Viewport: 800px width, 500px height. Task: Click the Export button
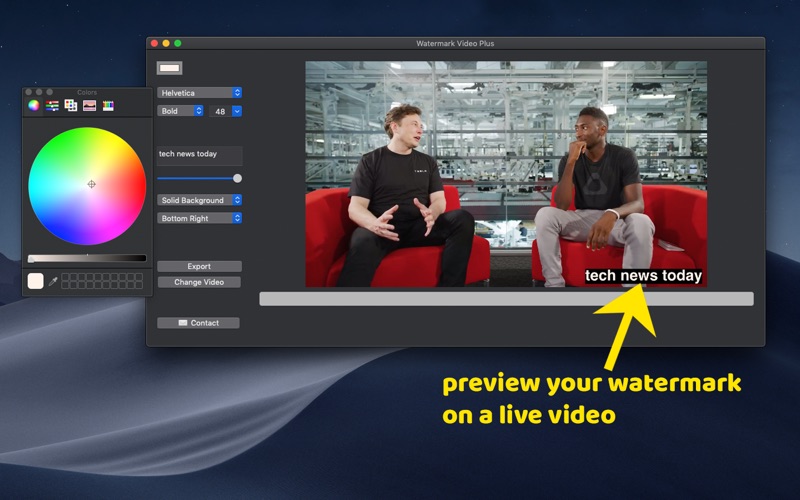[199, 266]
